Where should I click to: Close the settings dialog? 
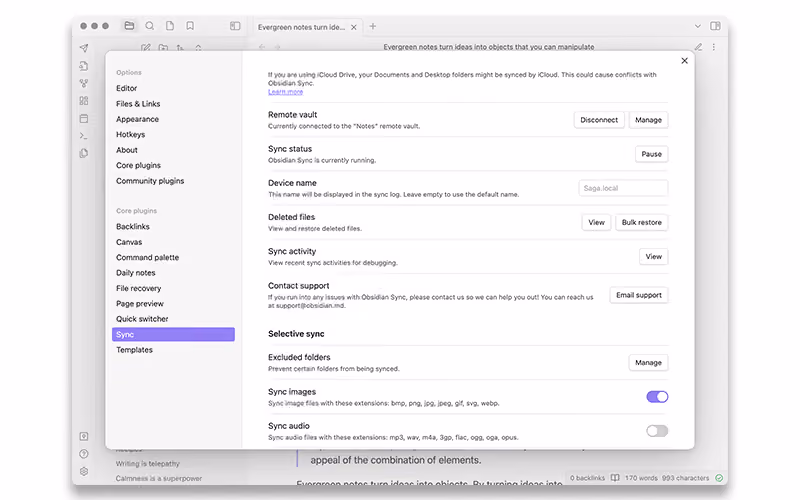684,61
